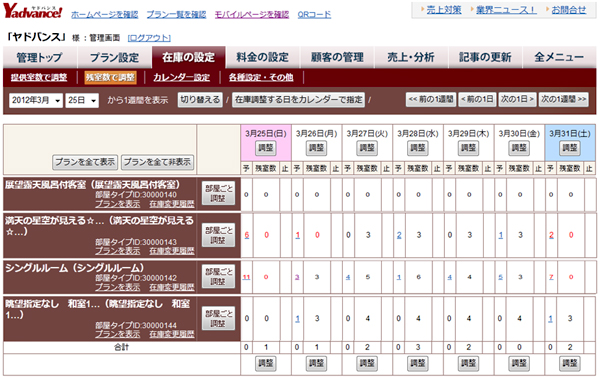The height and width of the screenshot is (378, 600).
Task: Switch to the 管理トップ tab
Action: (39, 57)
